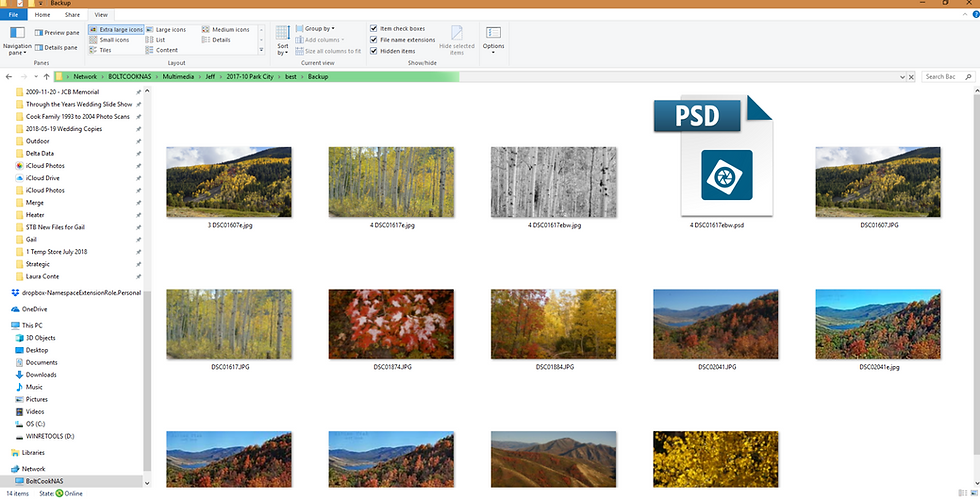This screenshot has height=499, width=980.
Task: Open Videos under This PC
Action: [30, 411]
